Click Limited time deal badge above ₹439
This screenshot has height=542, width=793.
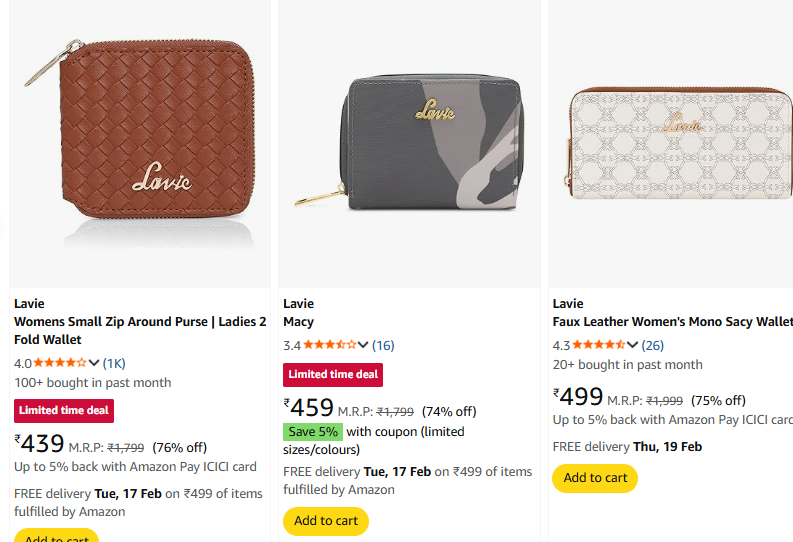64,411
